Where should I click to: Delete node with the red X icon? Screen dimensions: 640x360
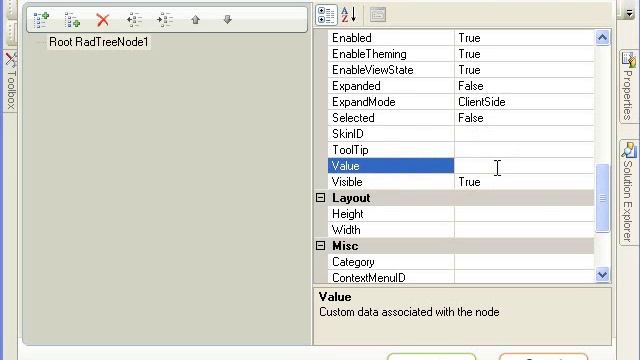(103, 20)
